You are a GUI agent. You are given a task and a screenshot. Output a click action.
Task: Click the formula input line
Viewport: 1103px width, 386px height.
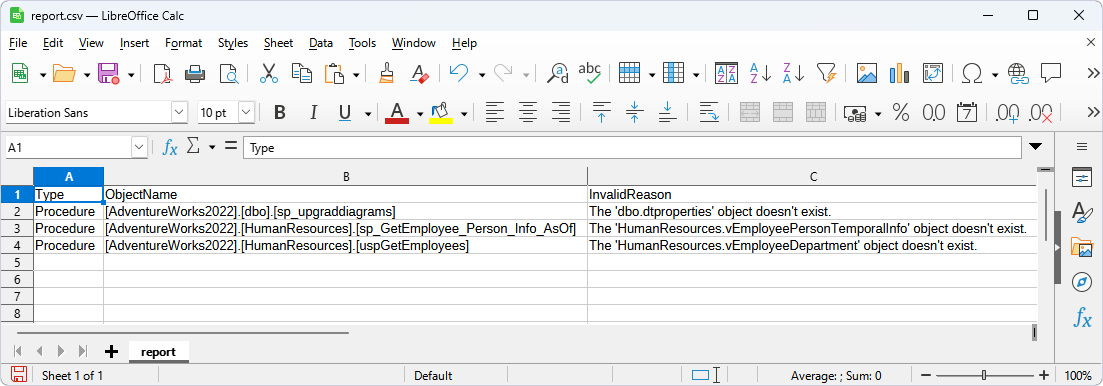coord(632,148)
